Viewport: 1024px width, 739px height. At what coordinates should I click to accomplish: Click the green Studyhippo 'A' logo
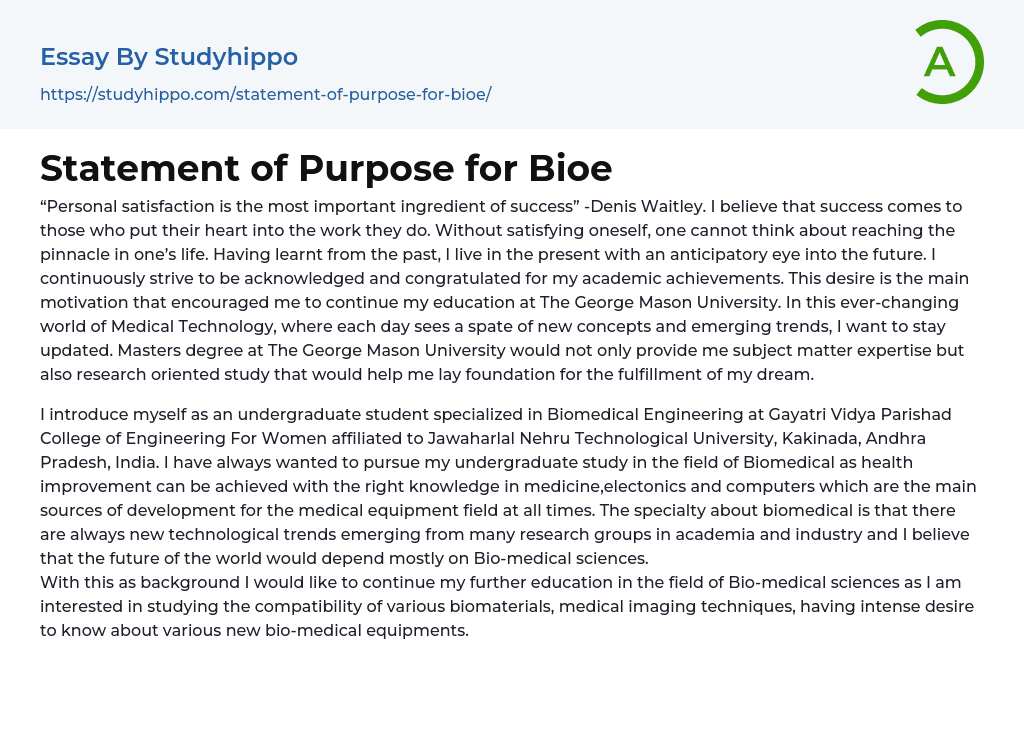pos(948,62)
